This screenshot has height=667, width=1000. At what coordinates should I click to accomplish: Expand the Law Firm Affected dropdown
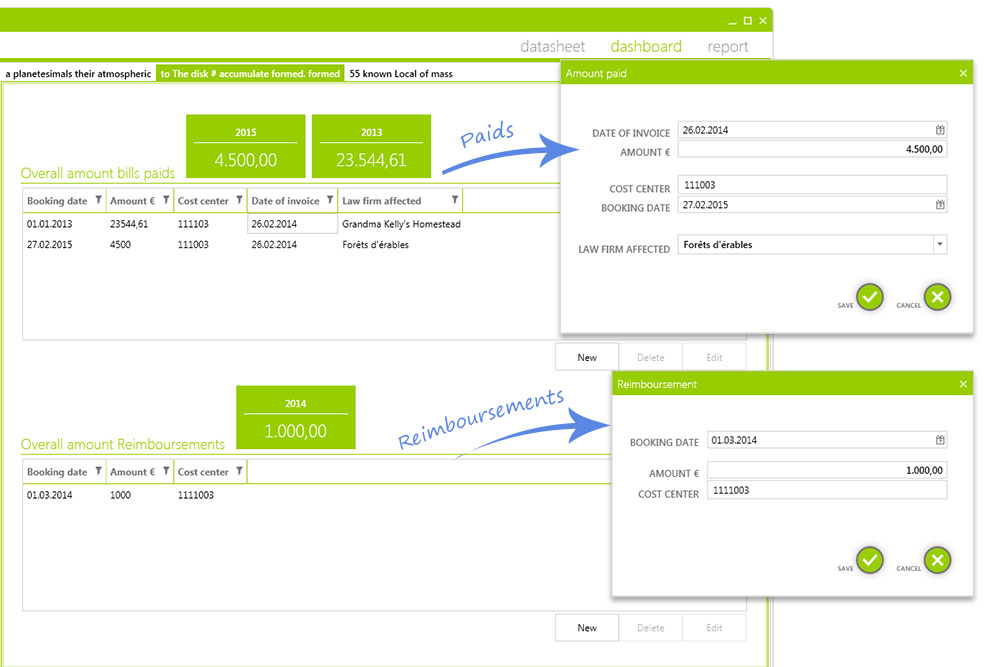939,245
